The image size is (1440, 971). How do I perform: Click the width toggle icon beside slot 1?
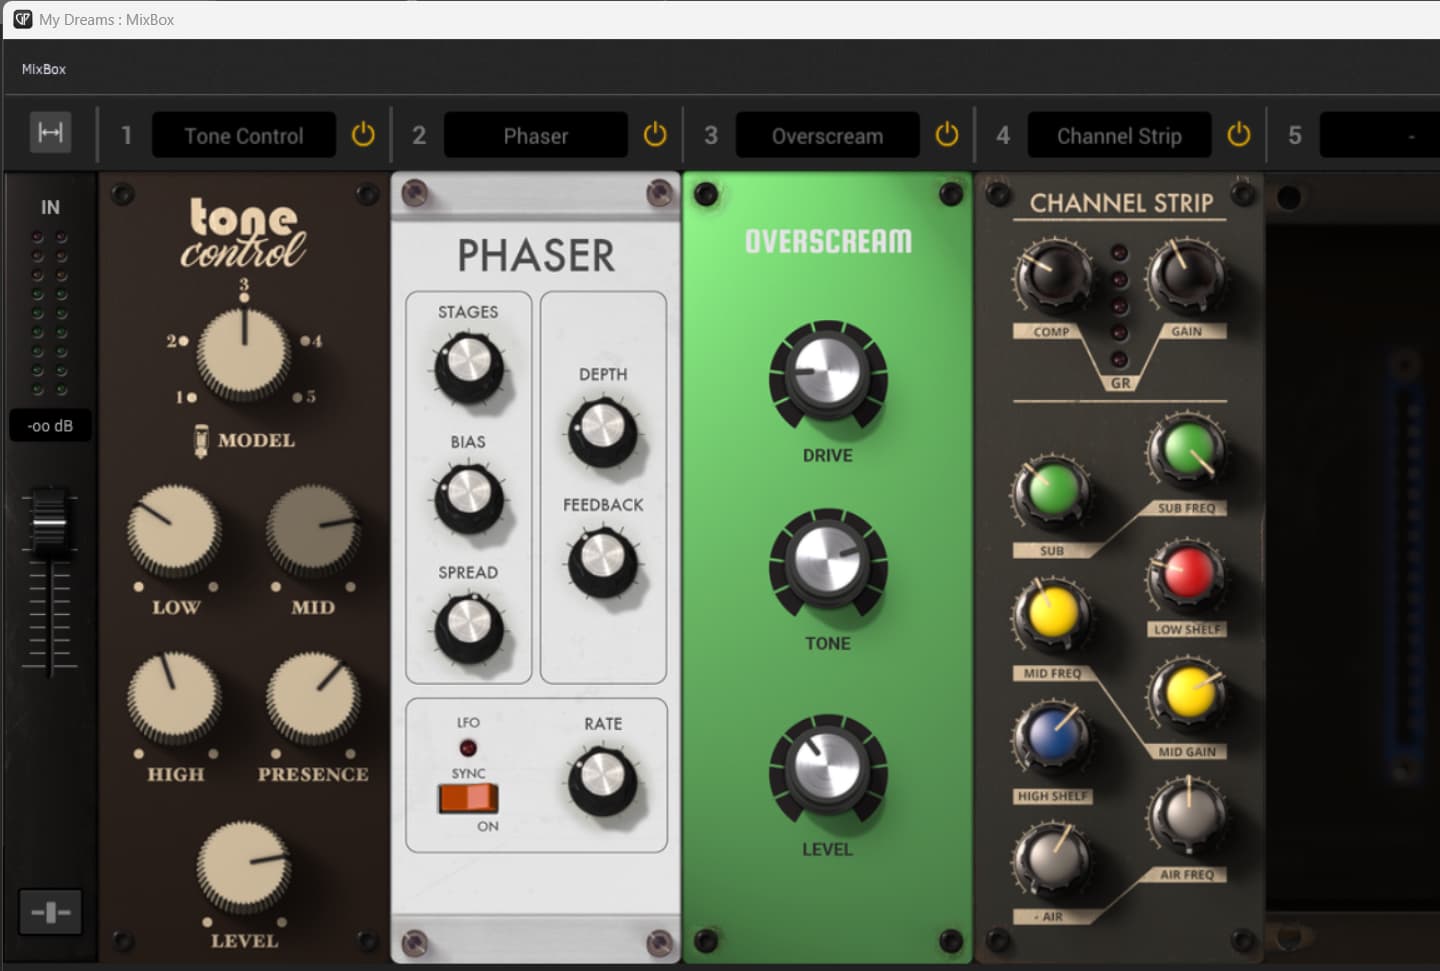point(50,133)
